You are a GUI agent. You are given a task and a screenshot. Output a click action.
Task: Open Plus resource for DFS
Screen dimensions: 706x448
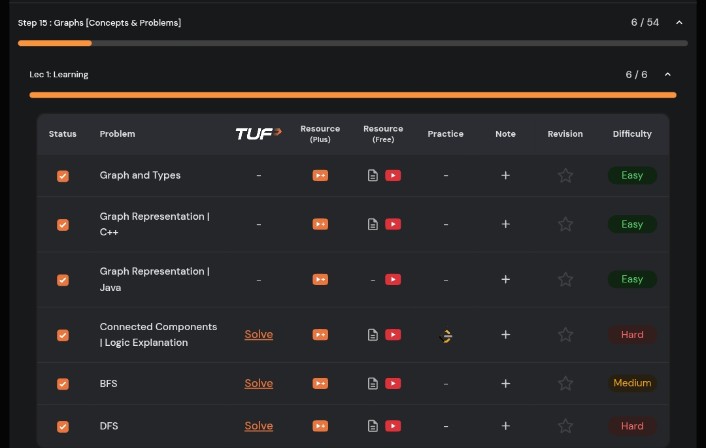coord(320,425)
